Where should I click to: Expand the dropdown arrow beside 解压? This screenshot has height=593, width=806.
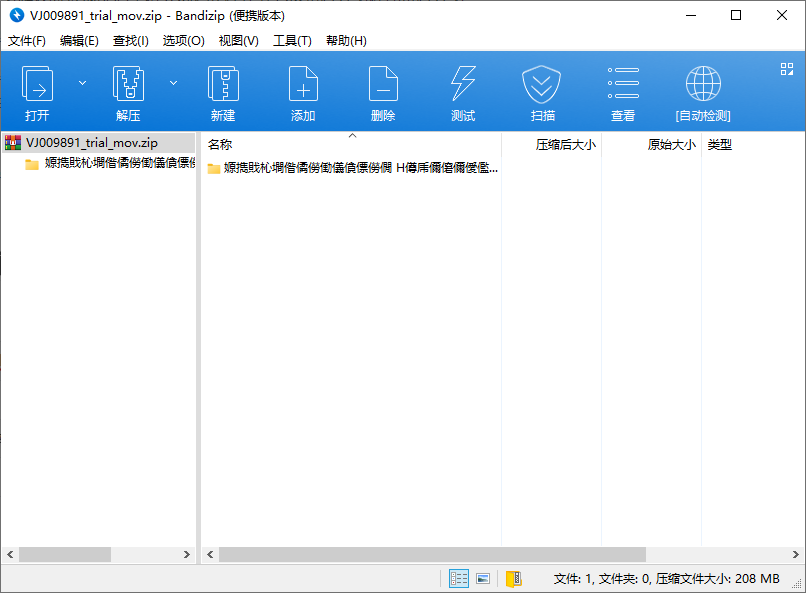pyautogui.click(x=173, y=82)
